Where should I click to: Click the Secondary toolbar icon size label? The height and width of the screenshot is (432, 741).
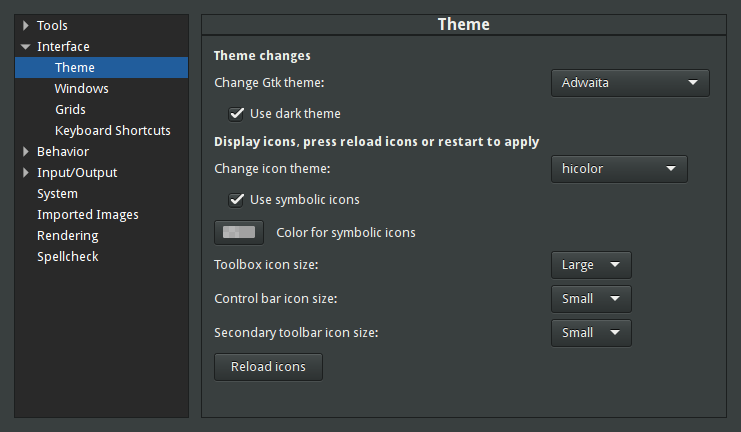(296, 333)
